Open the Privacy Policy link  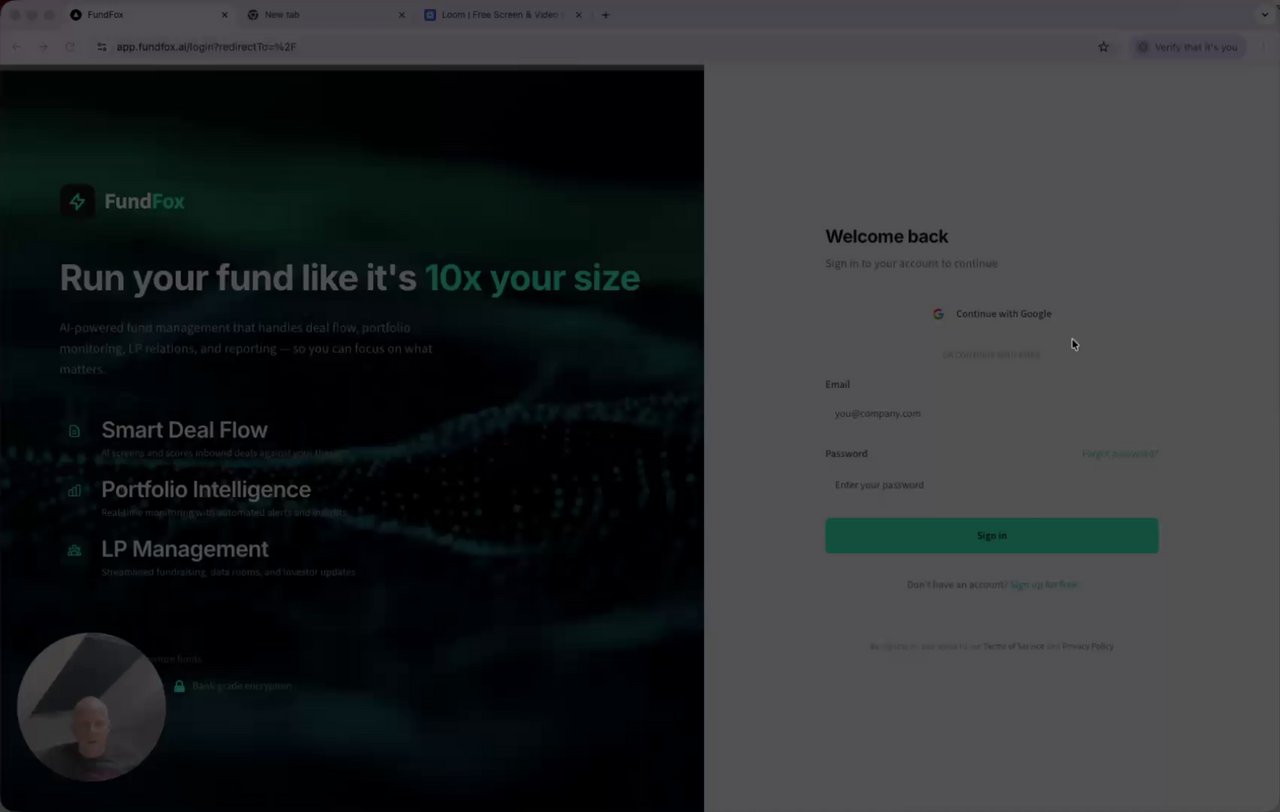click(x=1088, y=646)
